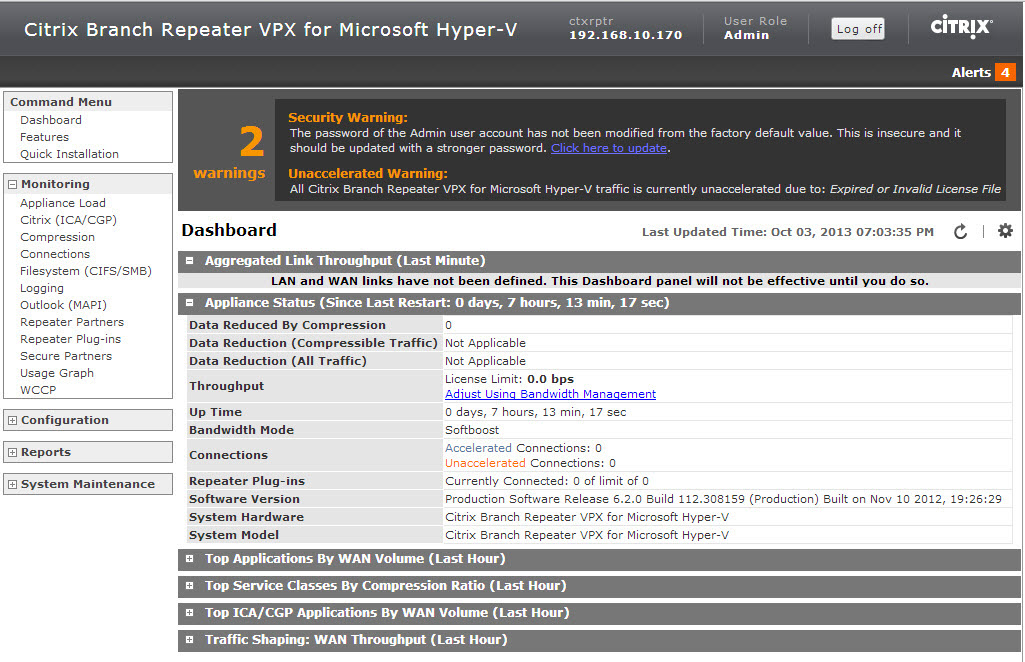Click the Accelerated Connections text
The width and height of the screenshot is (1025, 662).
pos(523,448)
